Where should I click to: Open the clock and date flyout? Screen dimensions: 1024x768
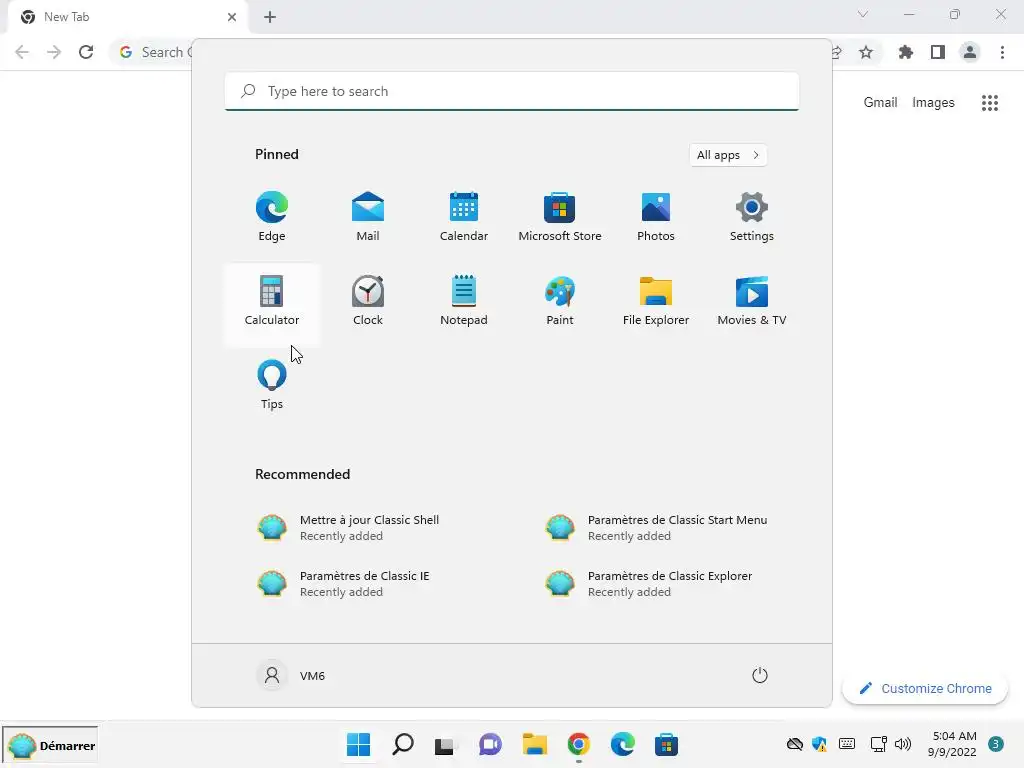pyautogui.click(x=952, y=744)
